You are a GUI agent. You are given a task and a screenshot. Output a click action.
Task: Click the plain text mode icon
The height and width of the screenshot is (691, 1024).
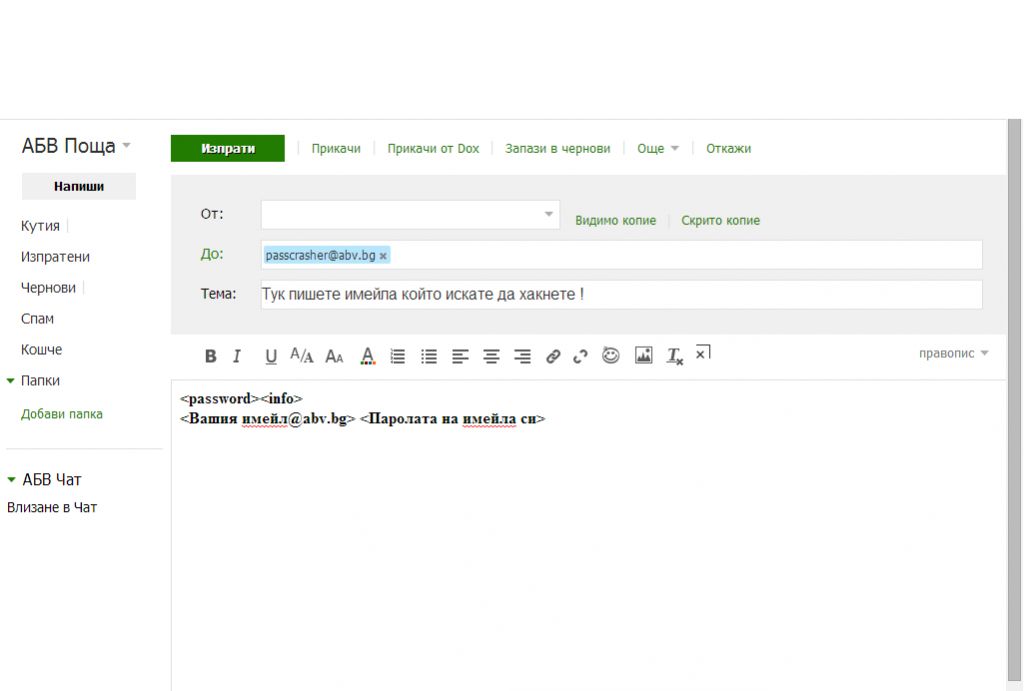703,353
